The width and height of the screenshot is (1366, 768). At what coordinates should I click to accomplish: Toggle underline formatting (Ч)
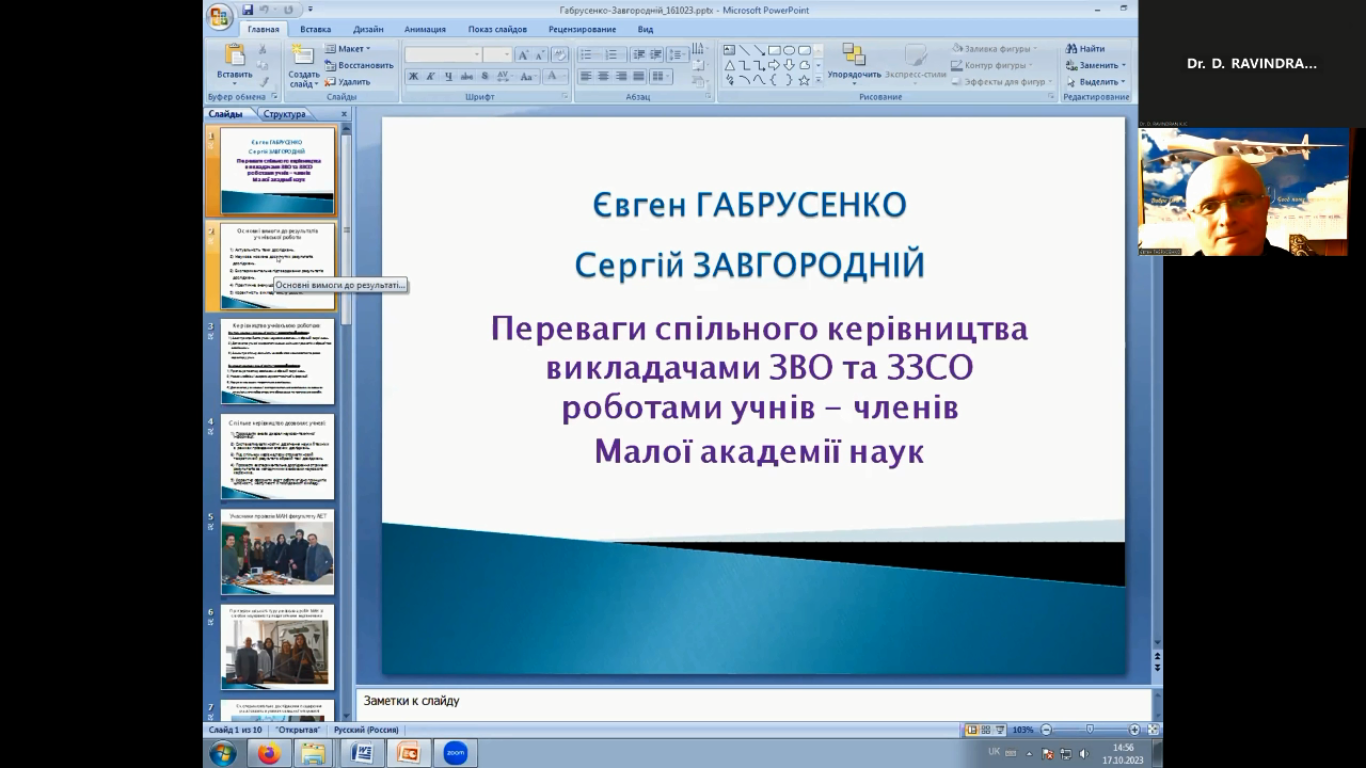tap(448, 77)
